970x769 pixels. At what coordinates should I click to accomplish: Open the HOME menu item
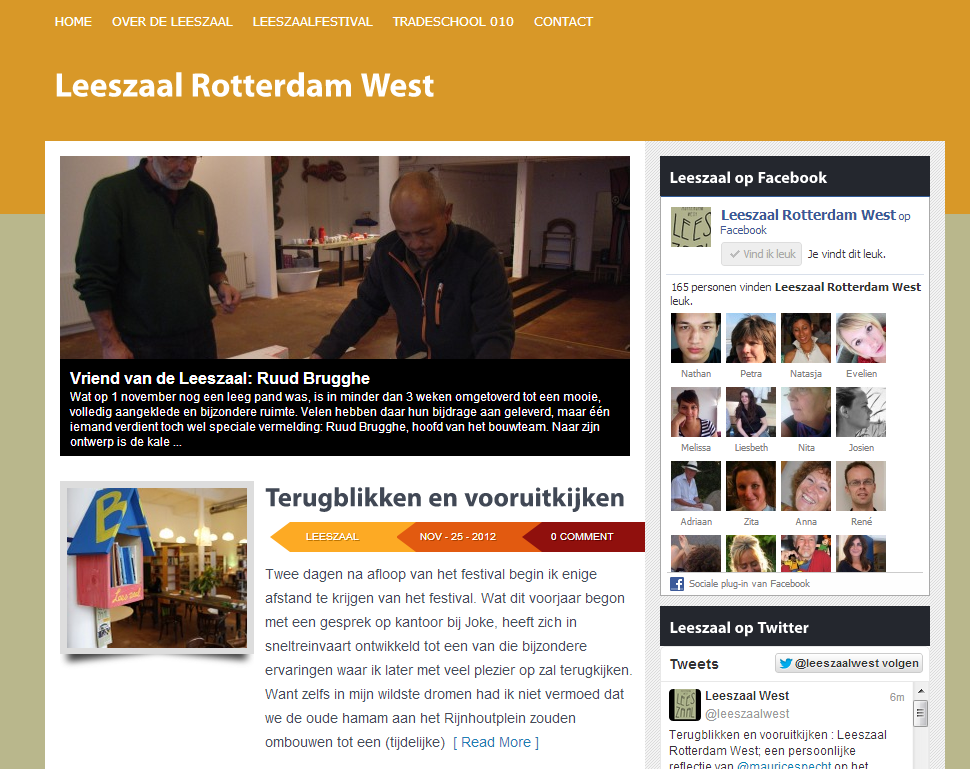pyautogui.click(x=73, y=22)
